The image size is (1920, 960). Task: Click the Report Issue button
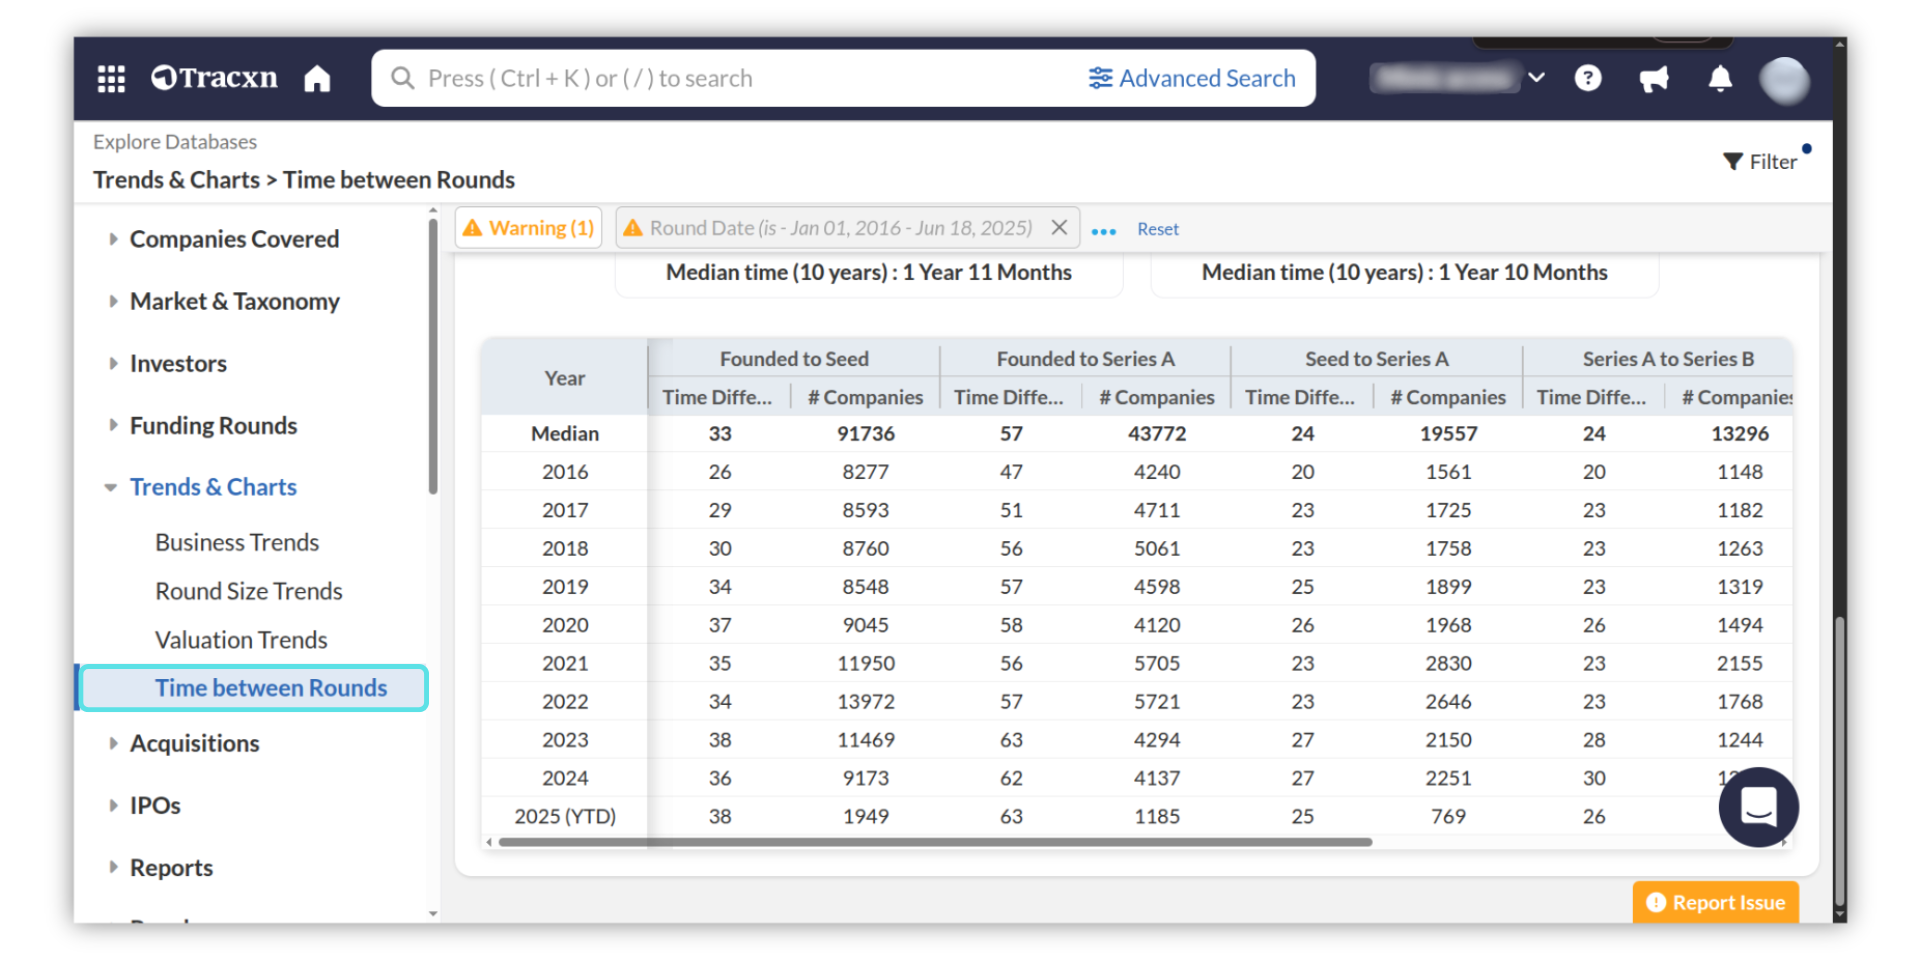coord(1715,902)
